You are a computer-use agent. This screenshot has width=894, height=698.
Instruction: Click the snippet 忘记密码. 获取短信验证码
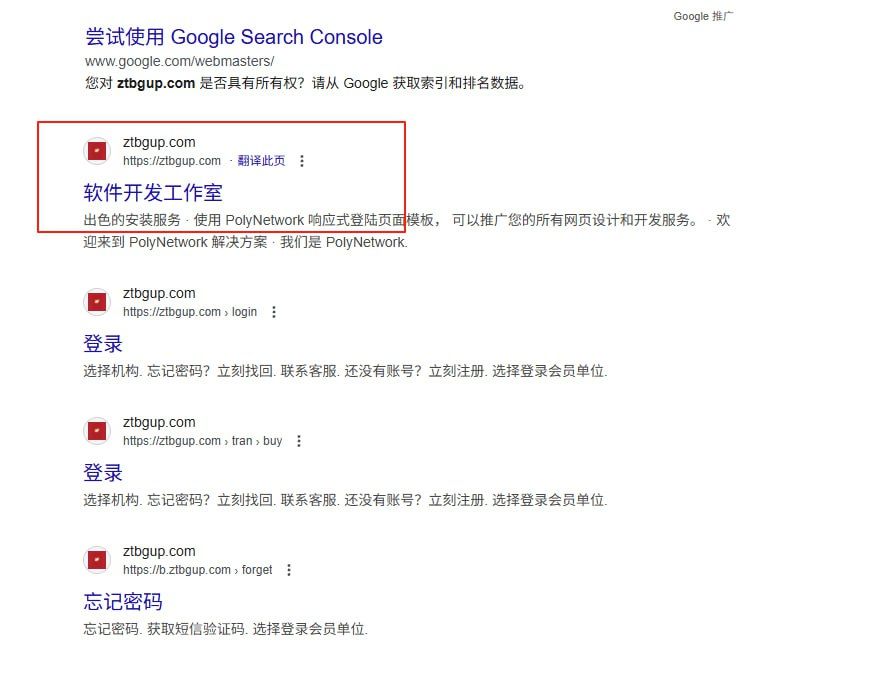pos(226,629)
